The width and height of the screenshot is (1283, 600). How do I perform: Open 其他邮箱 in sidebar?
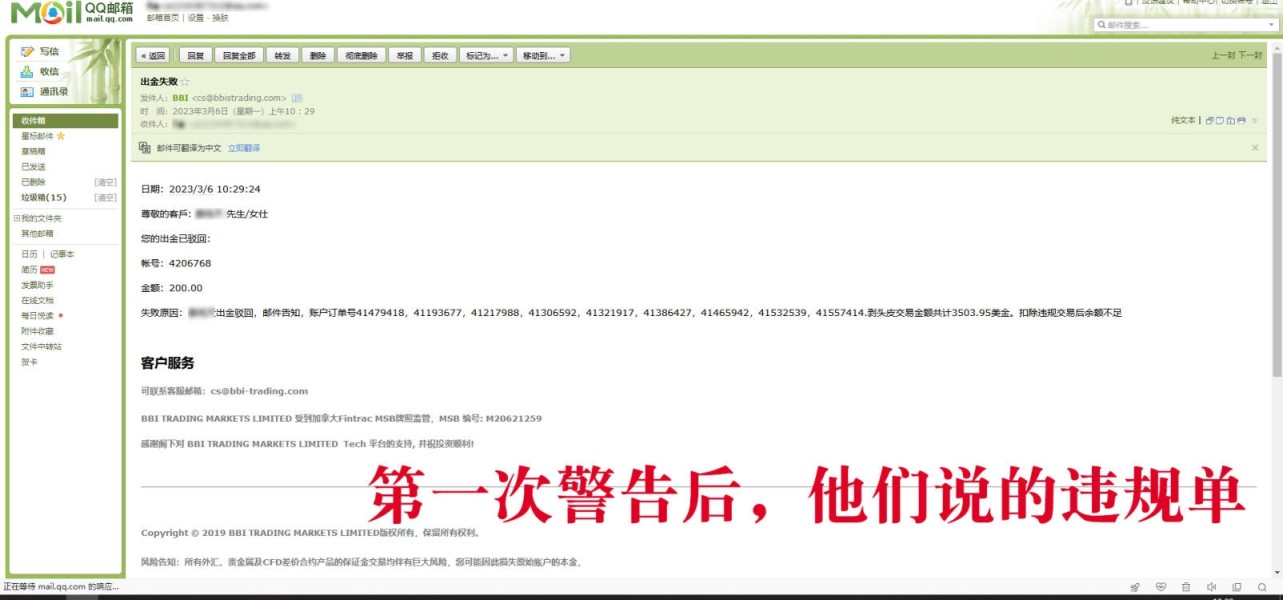coord(37,234)
